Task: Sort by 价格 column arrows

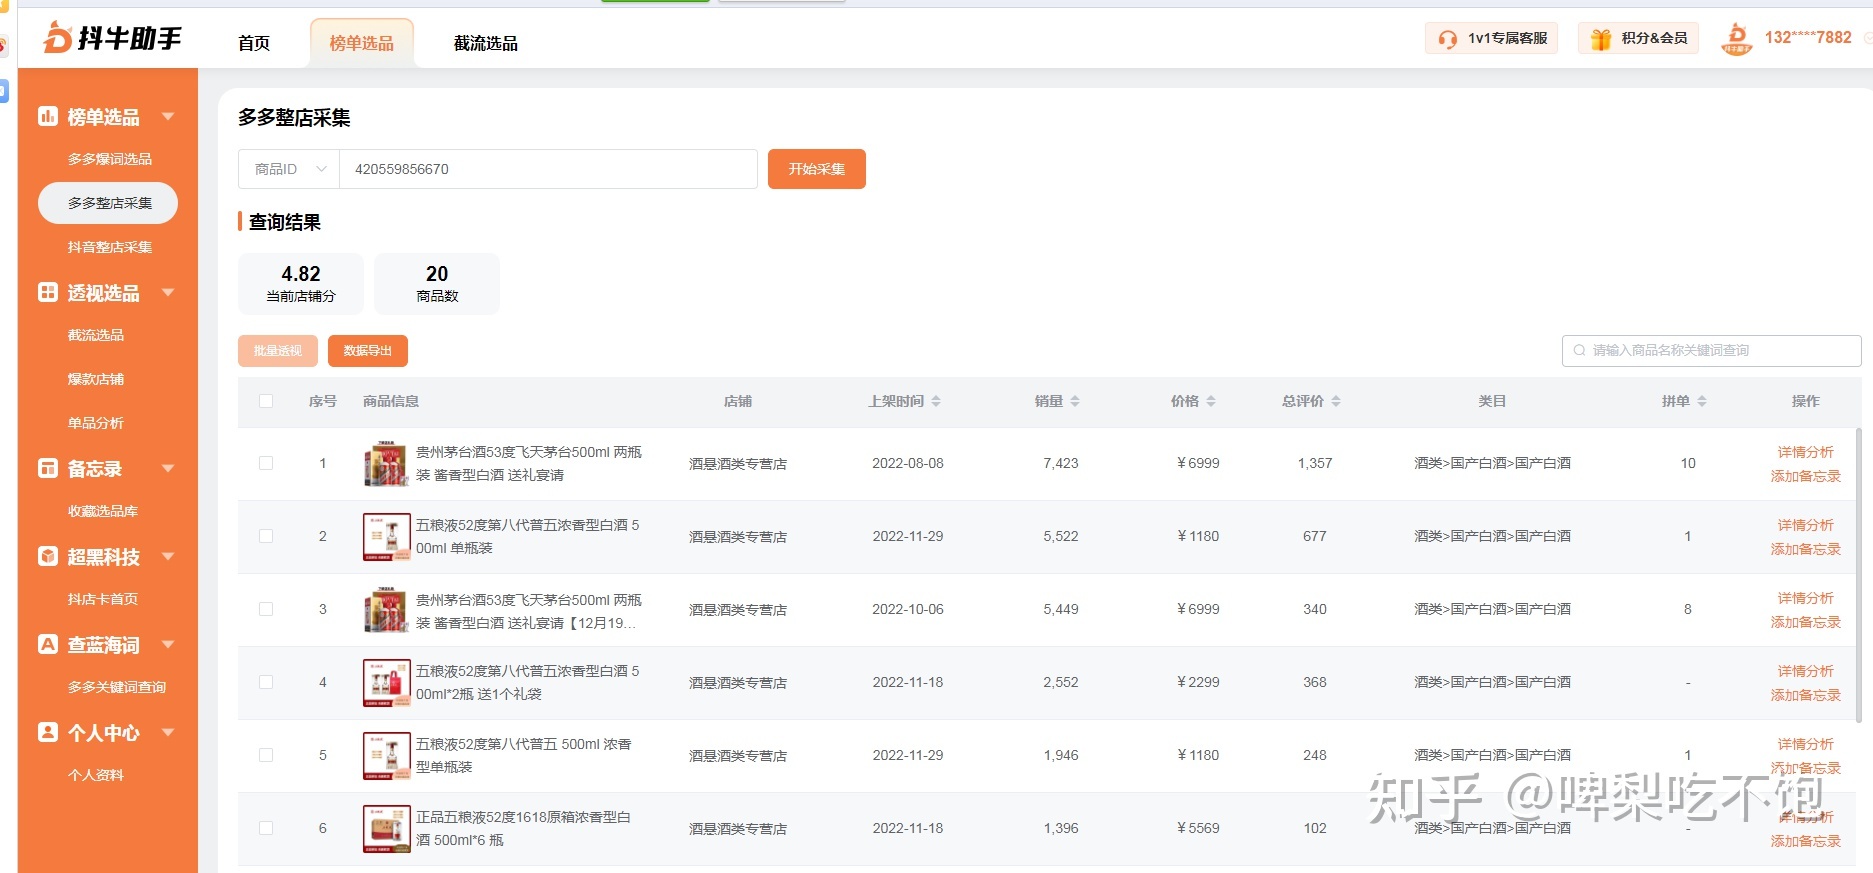Action: point(1211,401)
